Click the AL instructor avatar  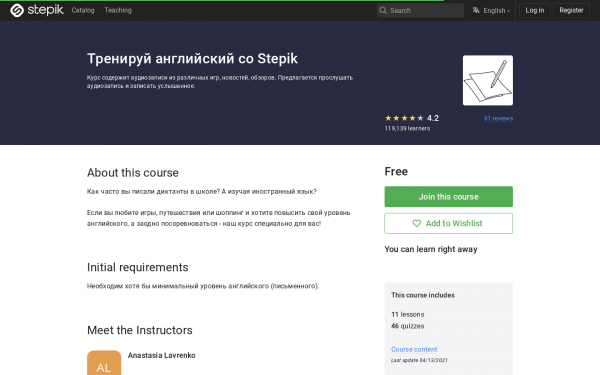tap(104, 363)
